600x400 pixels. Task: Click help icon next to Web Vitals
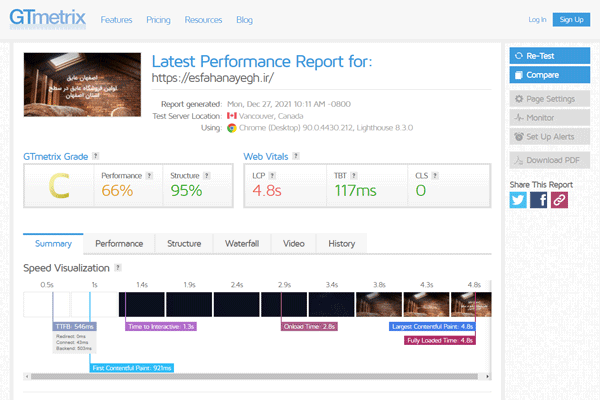(x=296, y=157)
